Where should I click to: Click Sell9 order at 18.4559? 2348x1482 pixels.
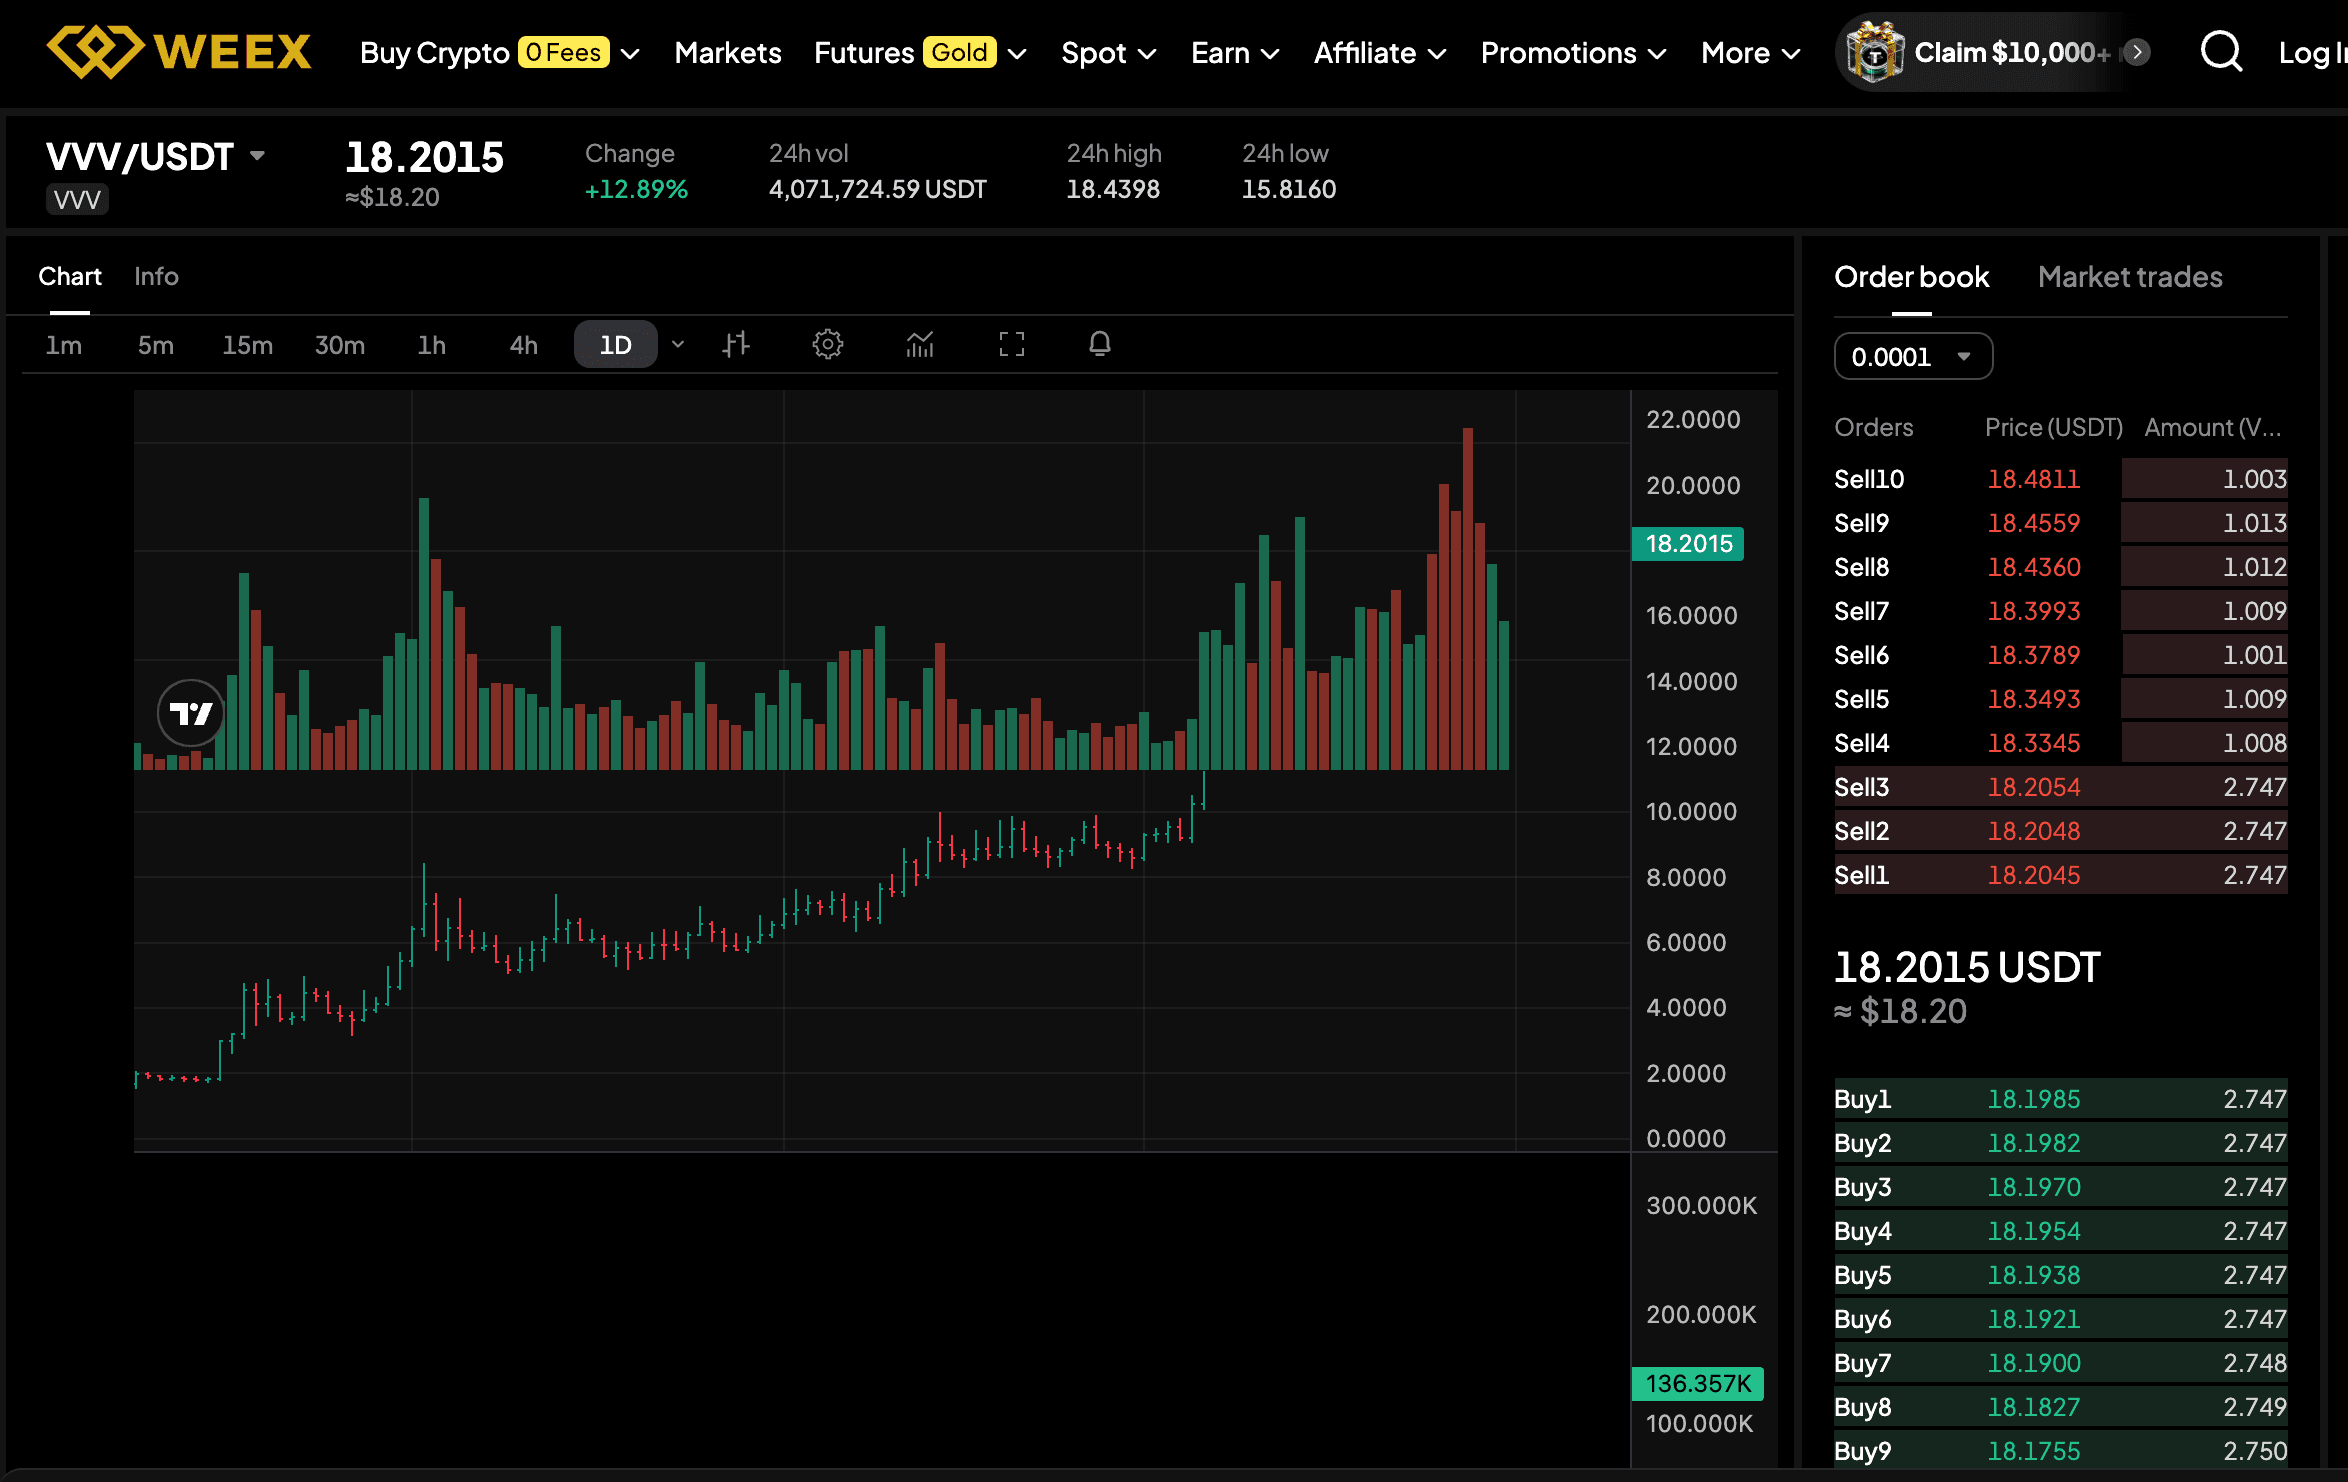pyautogui.click(x=2060, y=523)
